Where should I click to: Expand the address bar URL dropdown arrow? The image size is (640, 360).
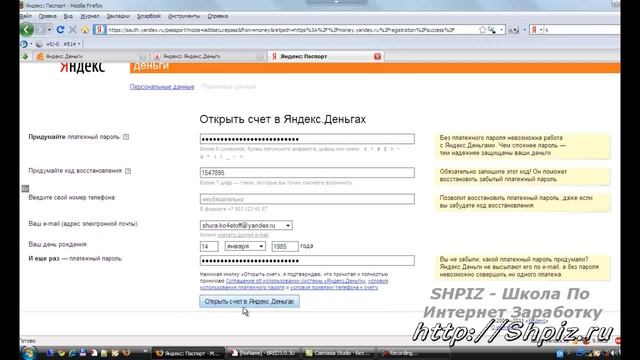coord(502,30)
